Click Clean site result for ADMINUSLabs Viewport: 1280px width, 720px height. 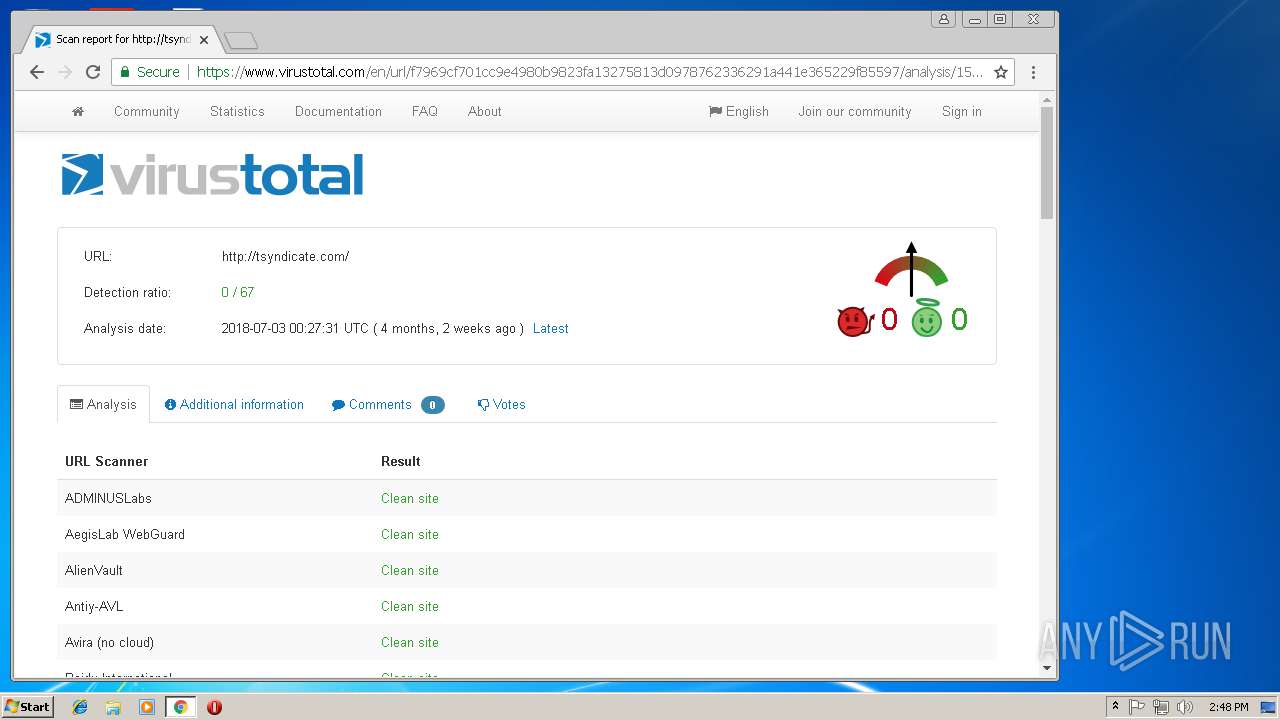pos(410,498)
